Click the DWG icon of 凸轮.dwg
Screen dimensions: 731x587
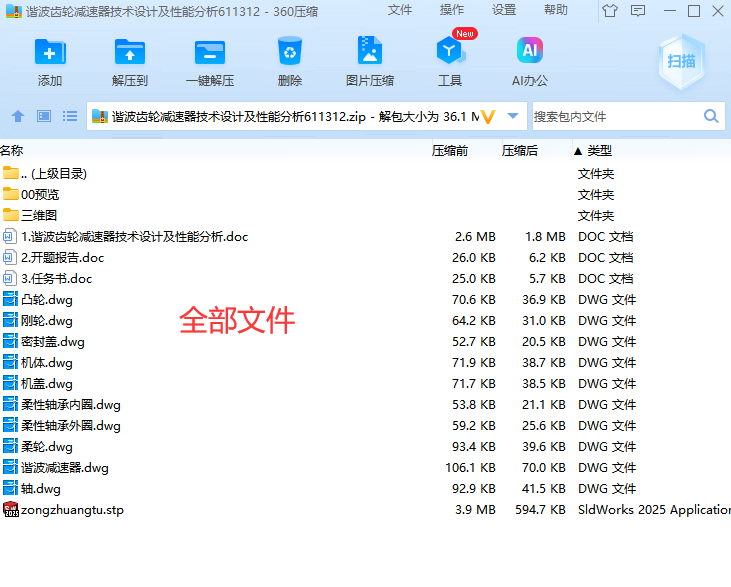coord(10,299)
